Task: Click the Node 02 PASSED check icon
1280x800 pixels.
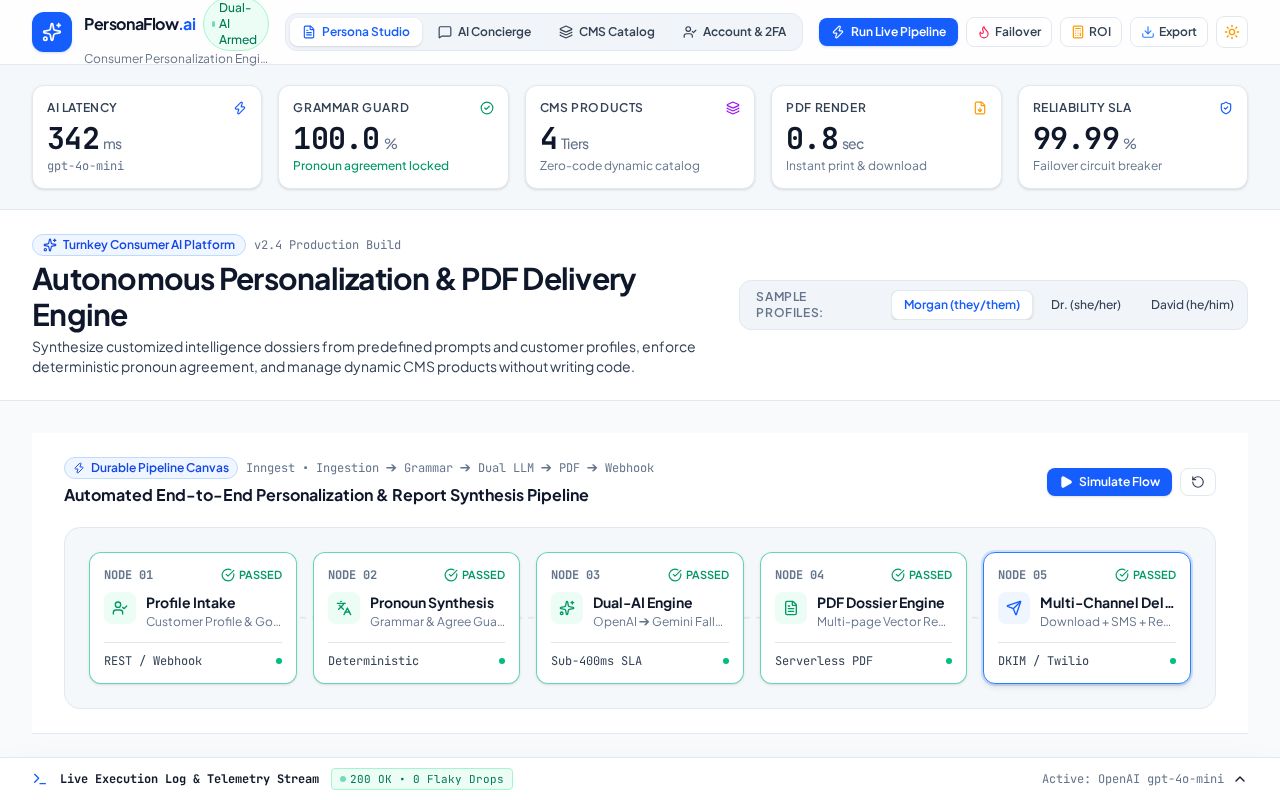Action: coord(451,575)
